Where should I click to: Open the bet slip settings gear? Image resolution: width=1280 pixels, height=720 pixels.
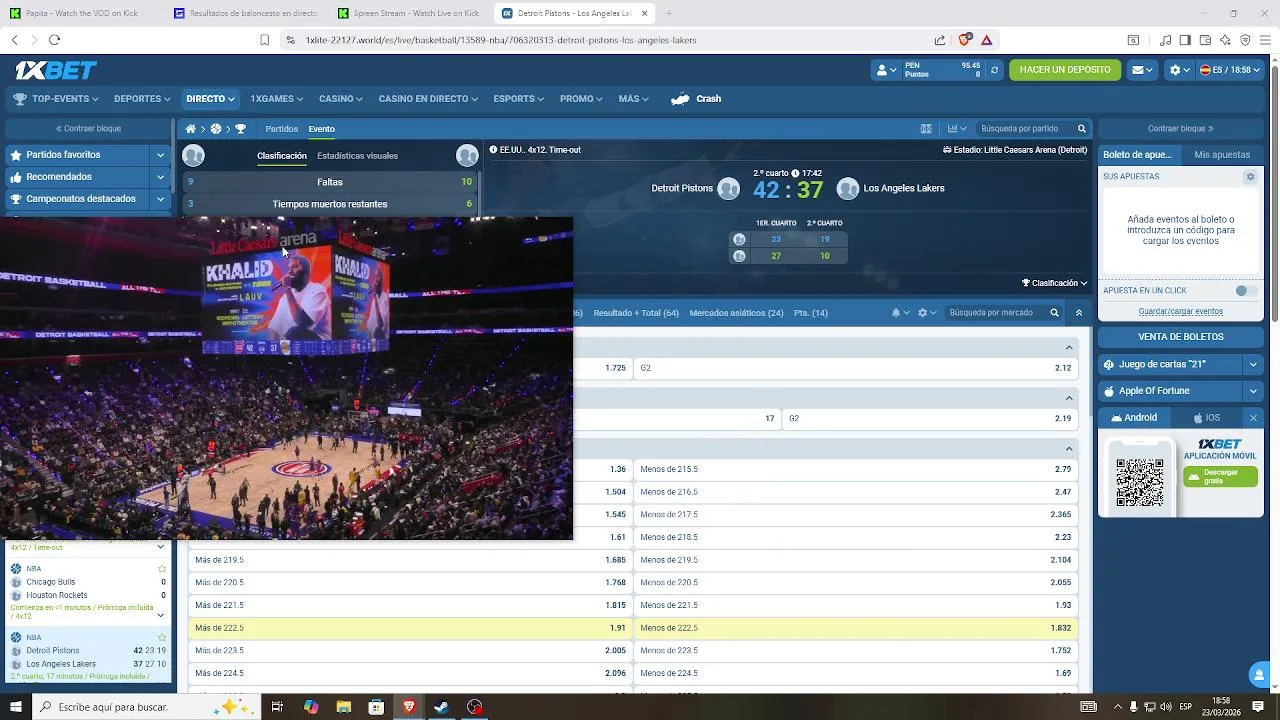[x=1250, y=176]
